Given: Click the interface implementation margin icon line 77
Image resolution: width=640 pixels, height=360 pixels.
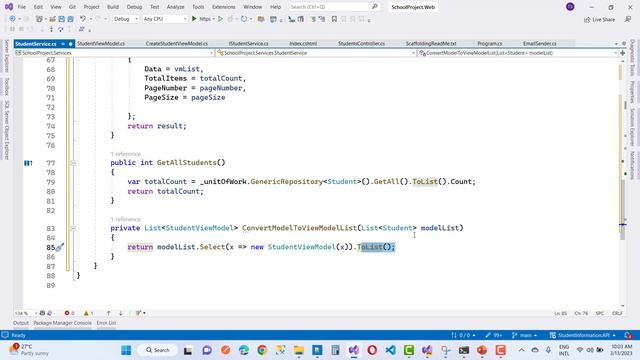Looking at the screenshot, I should [28, 163].
